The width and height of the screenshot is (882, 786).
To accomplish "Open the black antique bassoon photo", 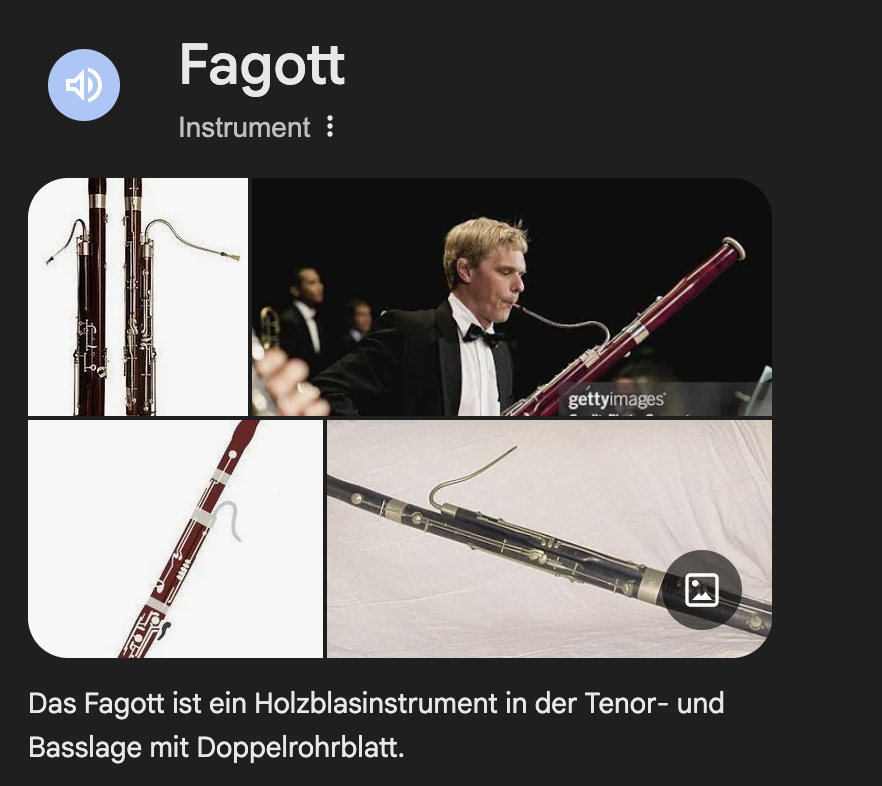I will click(x=550, y=539).
